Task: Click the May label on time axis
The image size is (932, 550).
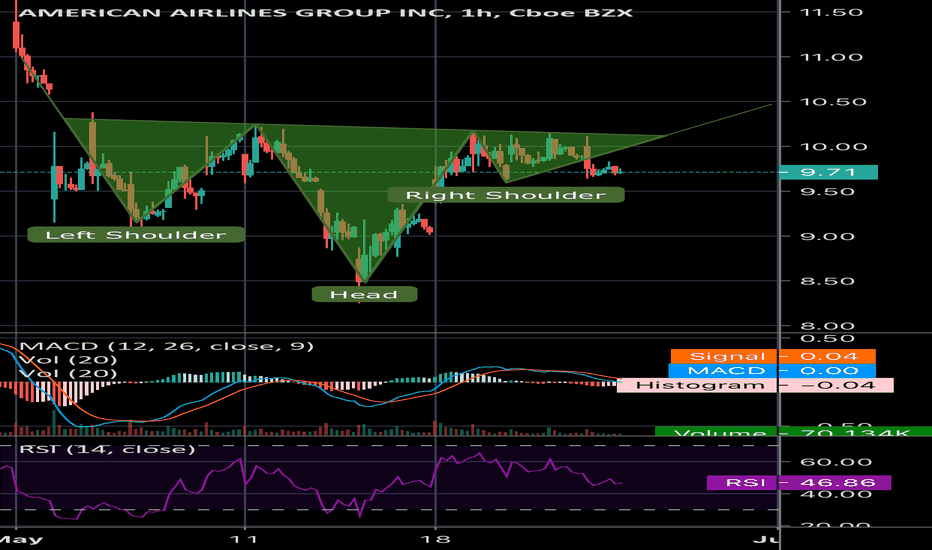Action: click(x=21, y=539)
